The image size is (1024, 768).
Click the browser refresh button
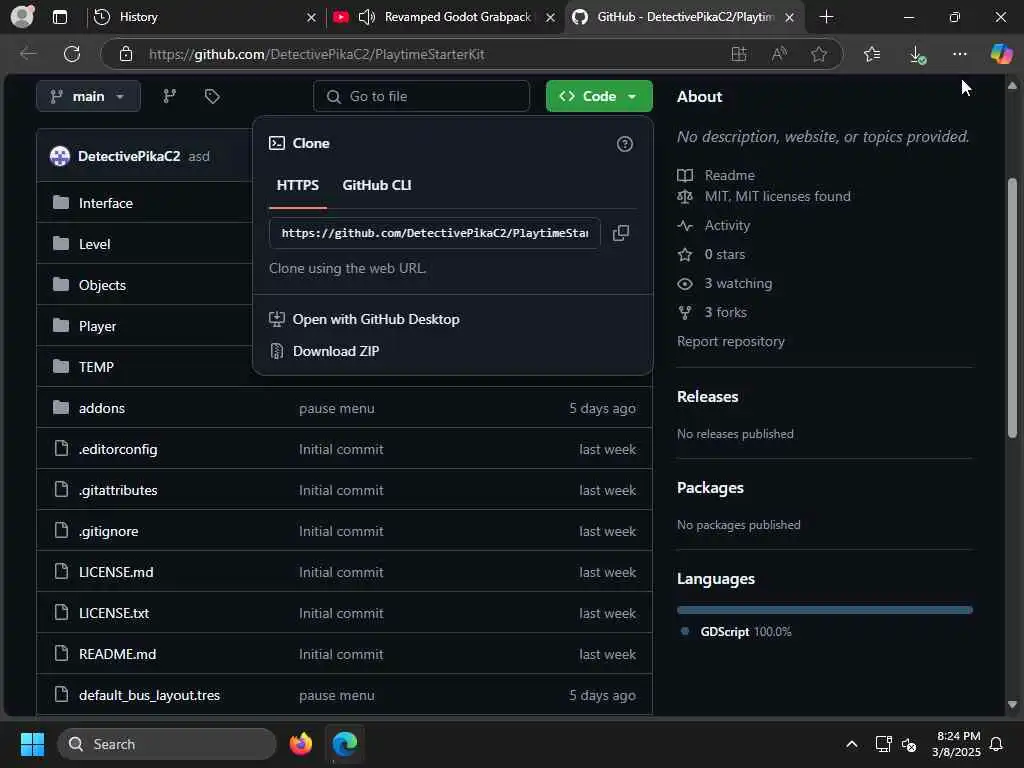click(x=72, y=54)
